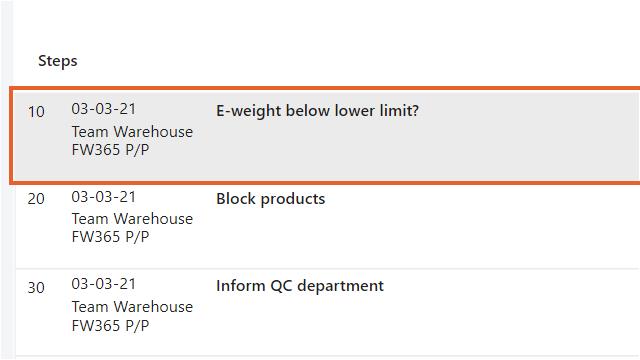
Task: Select the highlighted step 10 row
Action: pos(325,136)
